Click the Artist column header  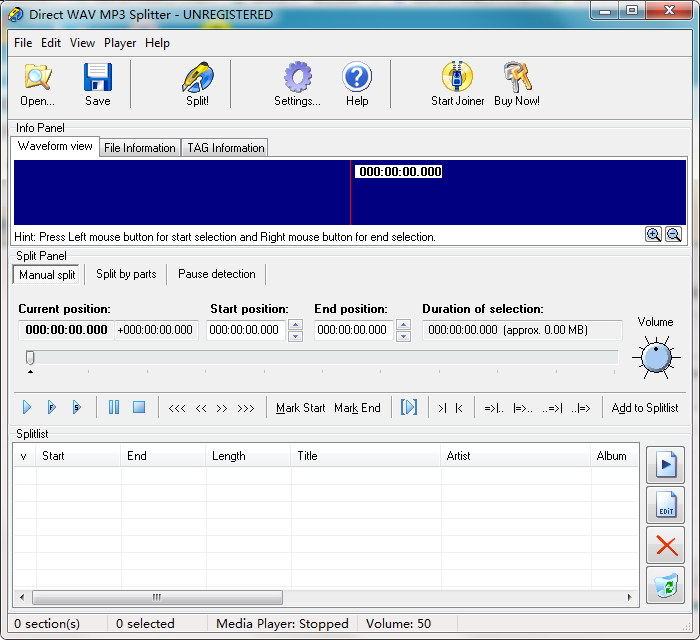pos(516,456)
